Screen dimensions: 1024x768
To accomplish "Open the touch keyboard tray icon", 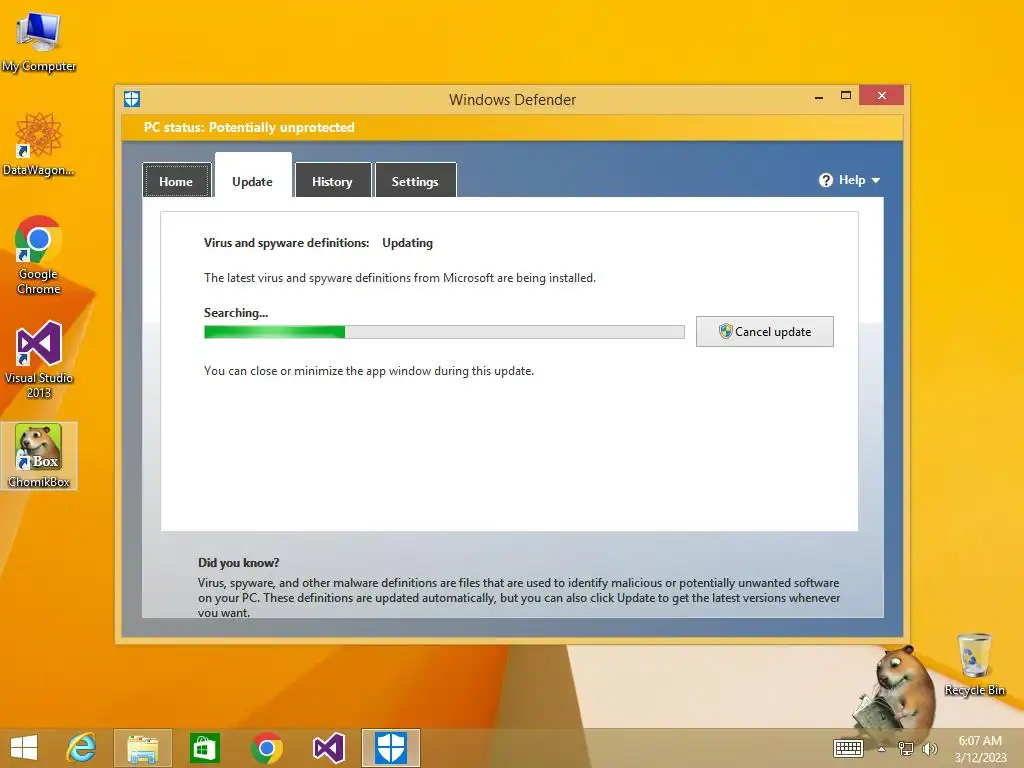I will click(x=848, y=748).
